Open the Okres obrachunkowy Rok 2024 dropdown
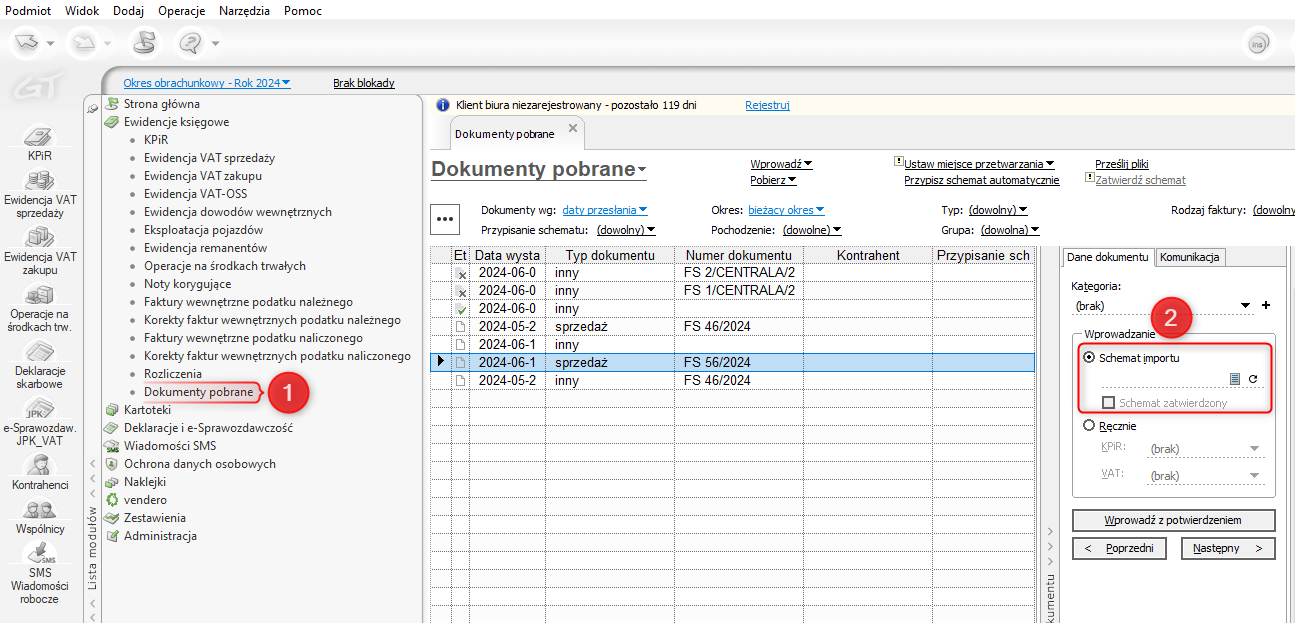Viewport: 1295px width, 623px height. [x=207, y=83]
